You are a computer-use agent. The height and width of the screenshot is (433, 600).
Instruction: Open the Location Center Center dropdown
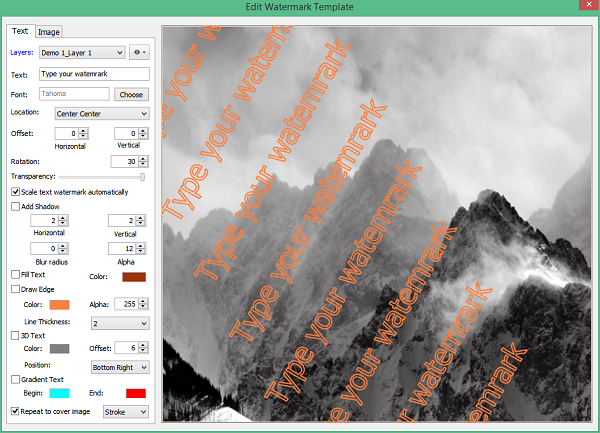pyautogui.click(x=102, y=114)
